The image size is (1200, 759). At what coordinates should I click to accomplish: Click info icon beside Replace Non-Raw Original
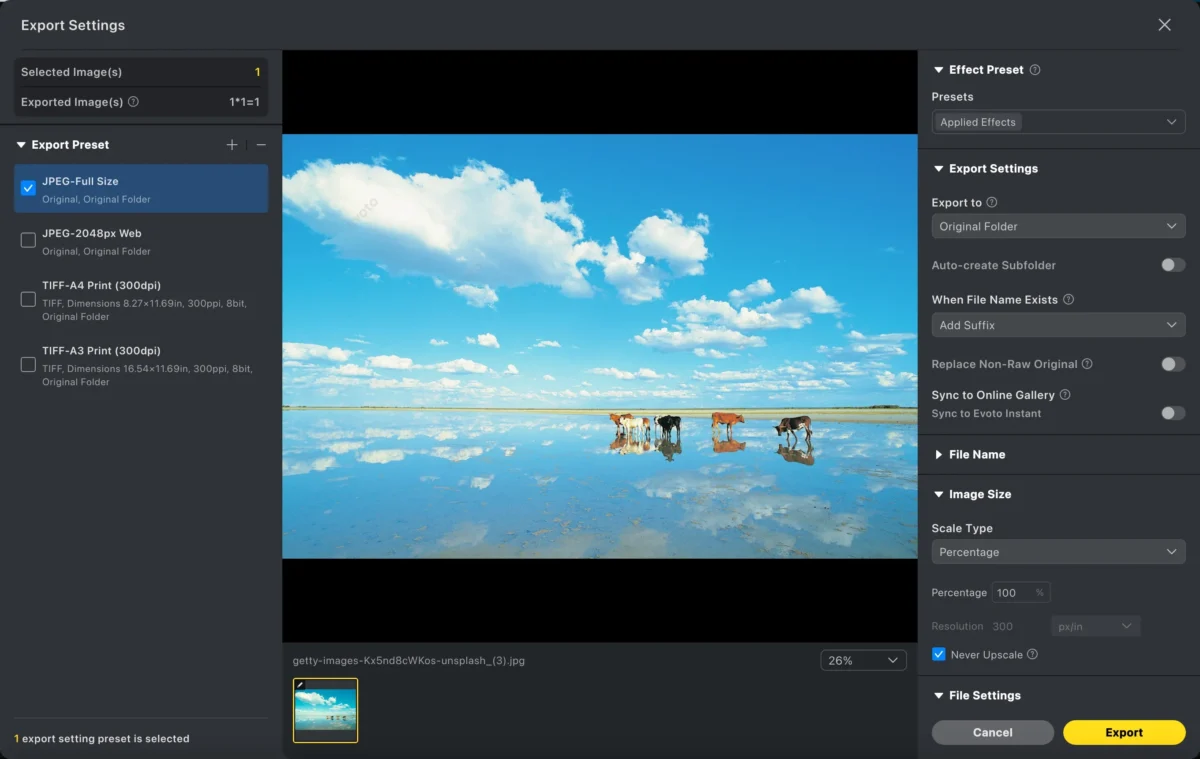click(1087, 364)
